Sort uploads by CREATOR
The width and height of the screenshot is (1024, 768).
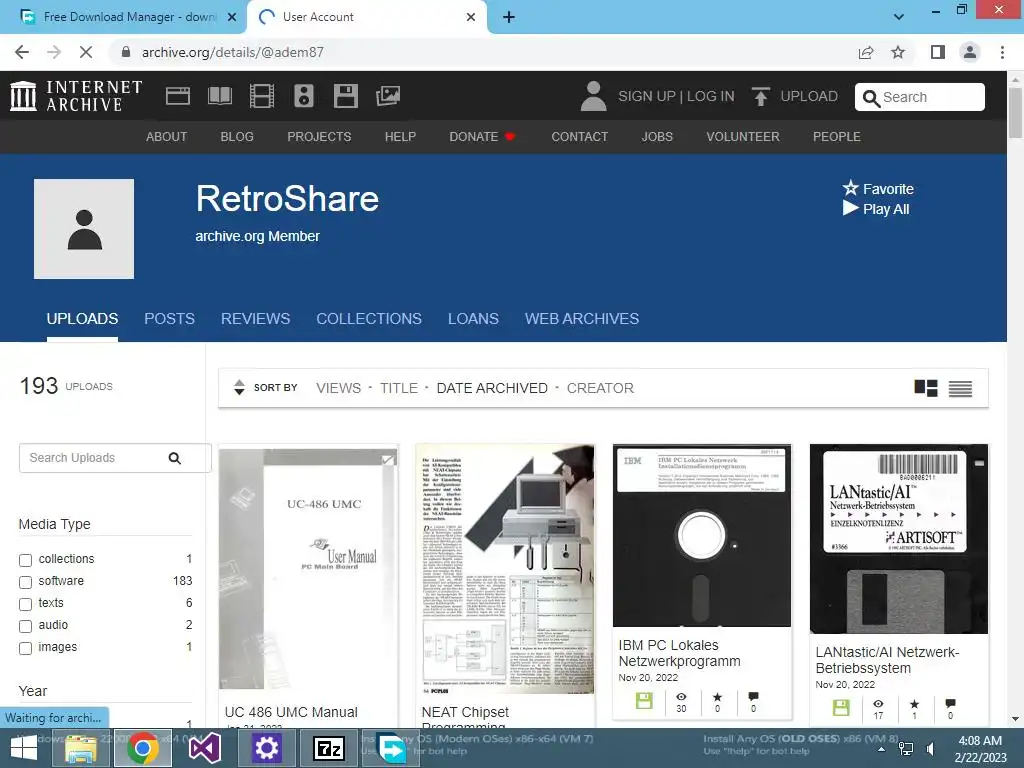pos(600,388)
